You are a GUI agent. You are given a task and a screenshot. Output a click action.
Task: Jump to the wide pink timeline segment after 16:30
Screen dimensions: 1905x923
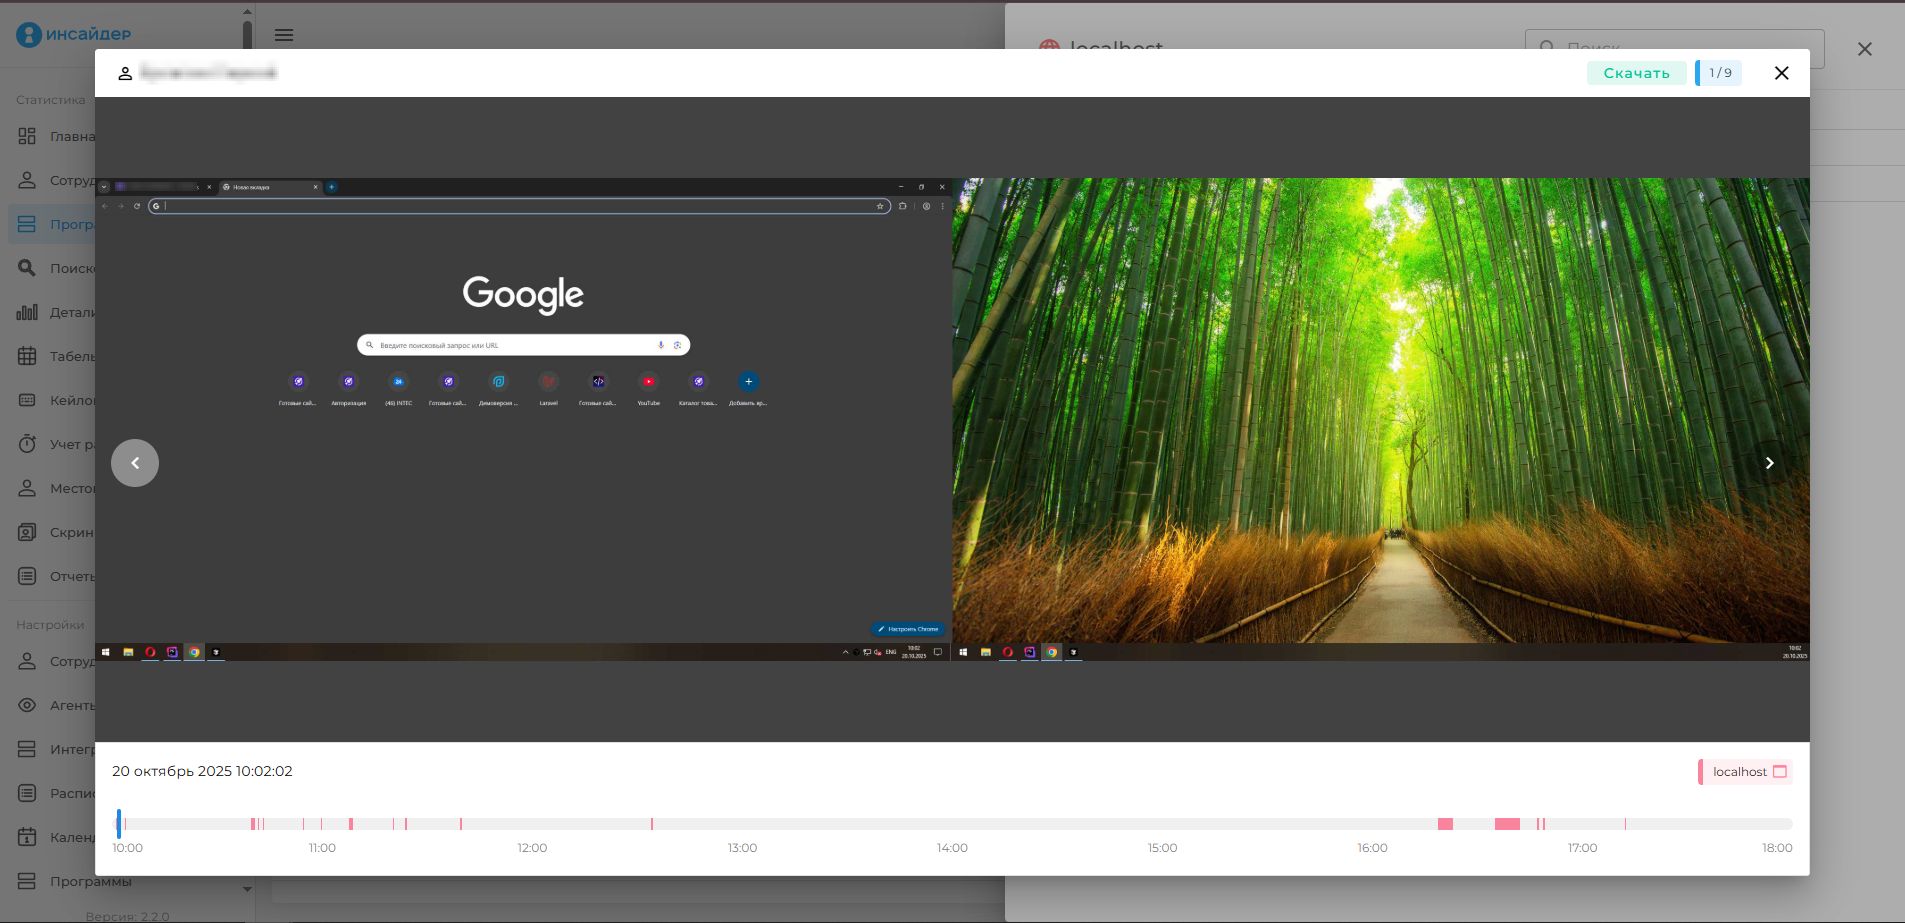(x=1507, y=824)
